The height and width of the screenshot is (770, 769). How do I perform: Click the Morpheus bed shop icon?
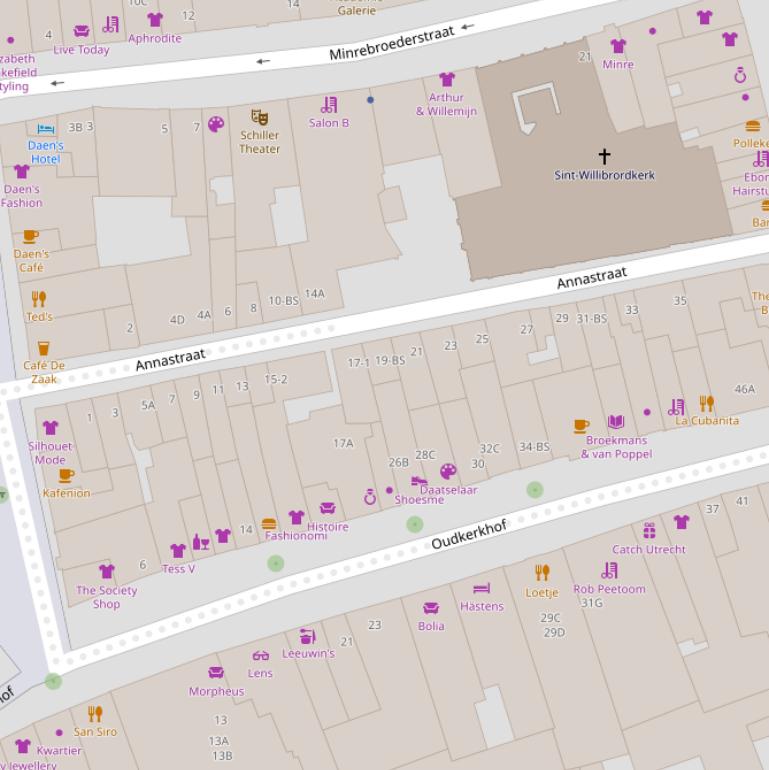coord(216,673)
